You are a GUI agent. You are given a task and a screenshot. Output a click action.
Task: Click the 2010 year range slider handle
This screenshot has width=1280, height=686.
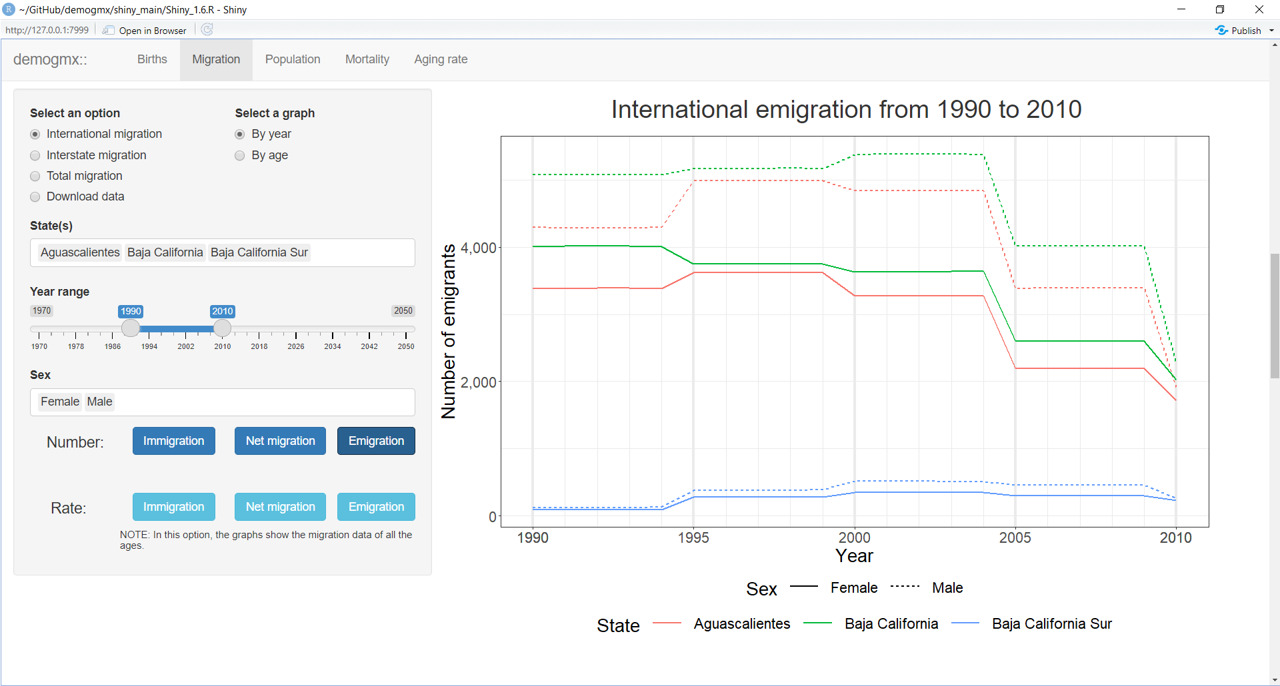pyautogui.click(x=222, y=329)
